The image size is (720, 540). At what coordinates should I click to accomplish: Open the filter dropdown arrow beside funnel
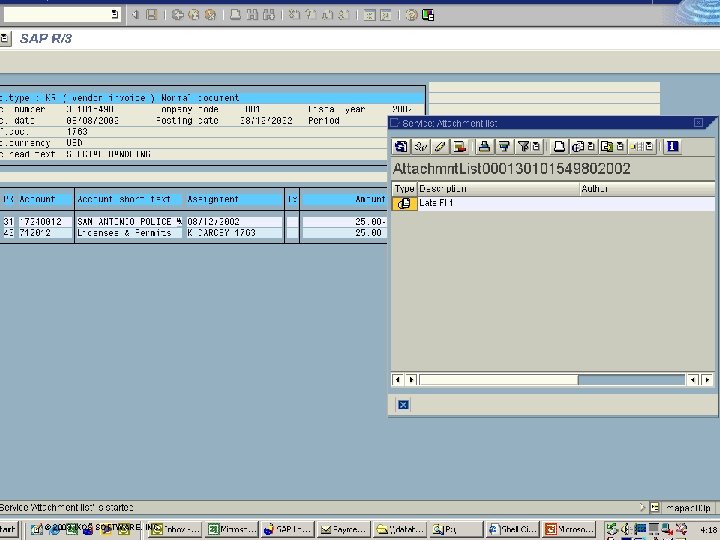tap(536, 146)
